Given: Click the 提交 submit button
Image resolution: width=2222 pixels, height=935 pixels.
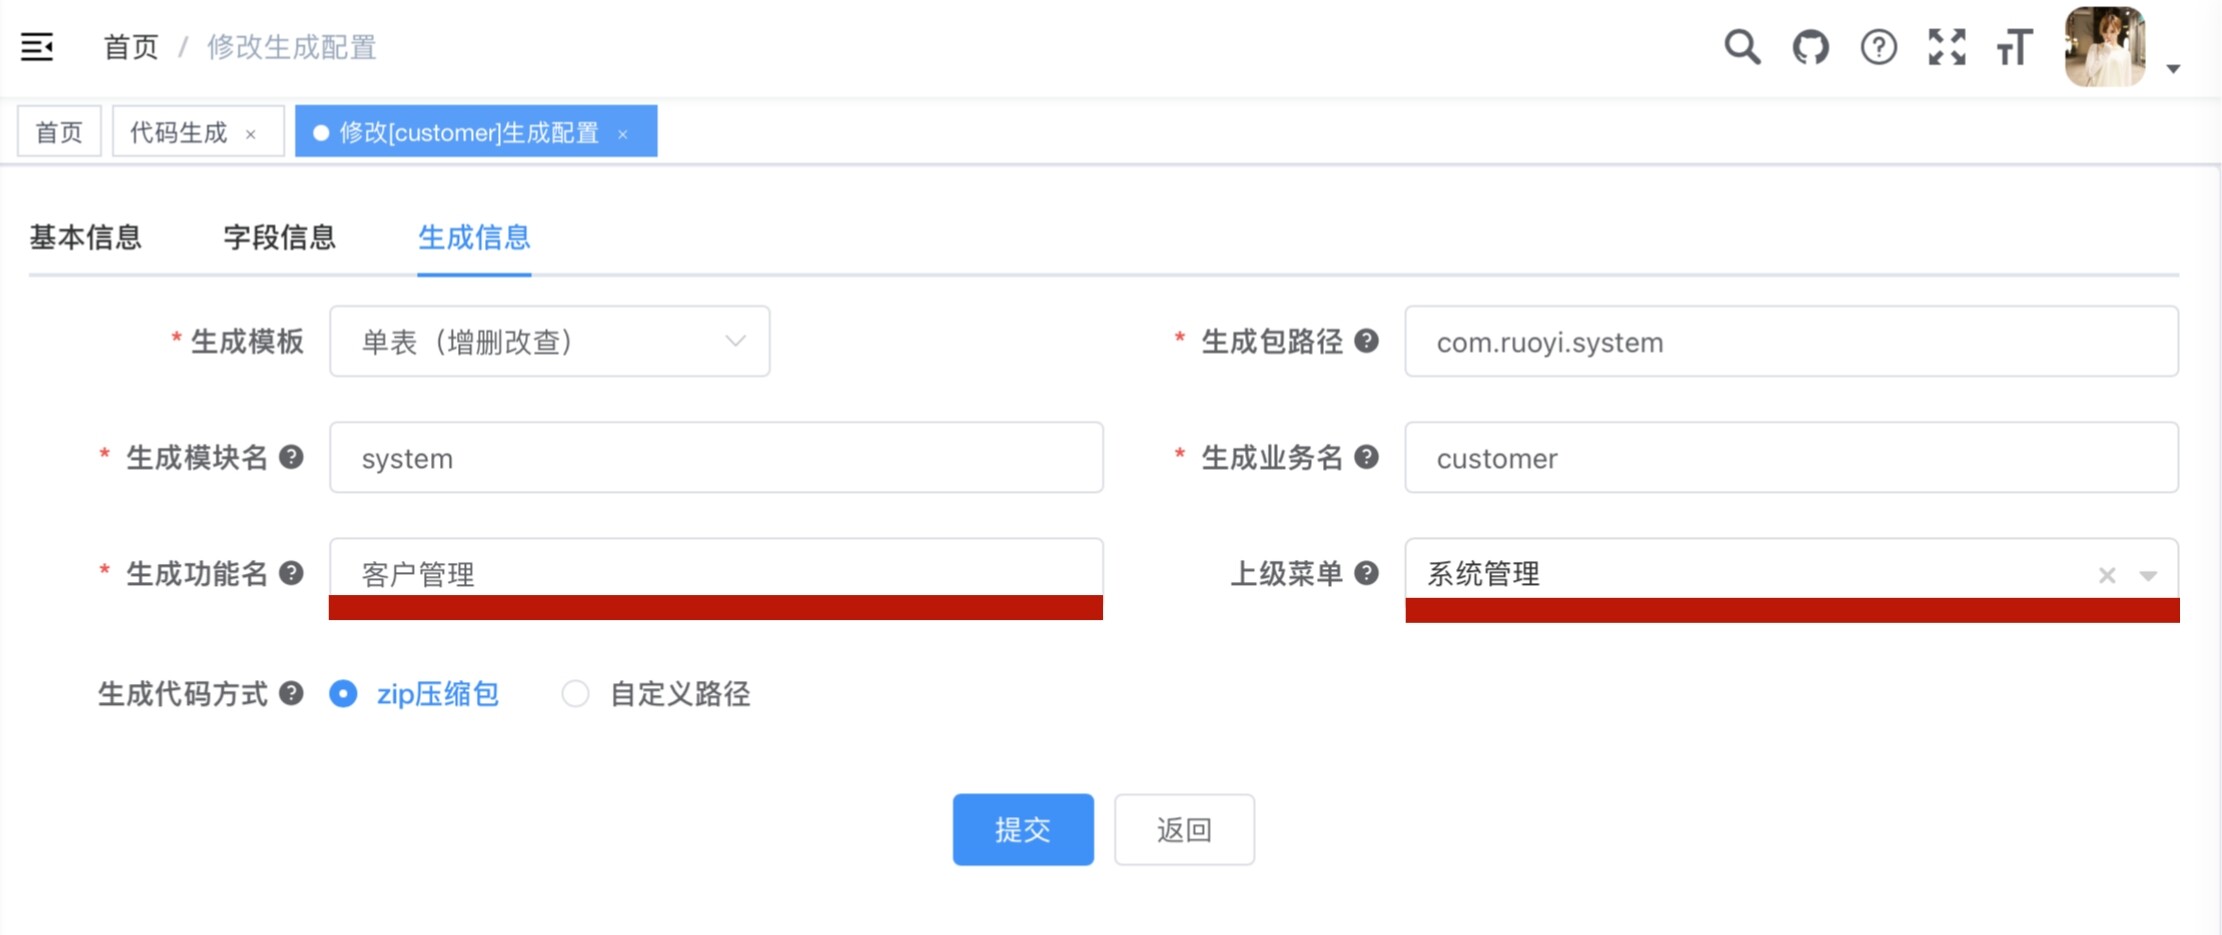Looking at the screenshot, I should (1023, 828).
